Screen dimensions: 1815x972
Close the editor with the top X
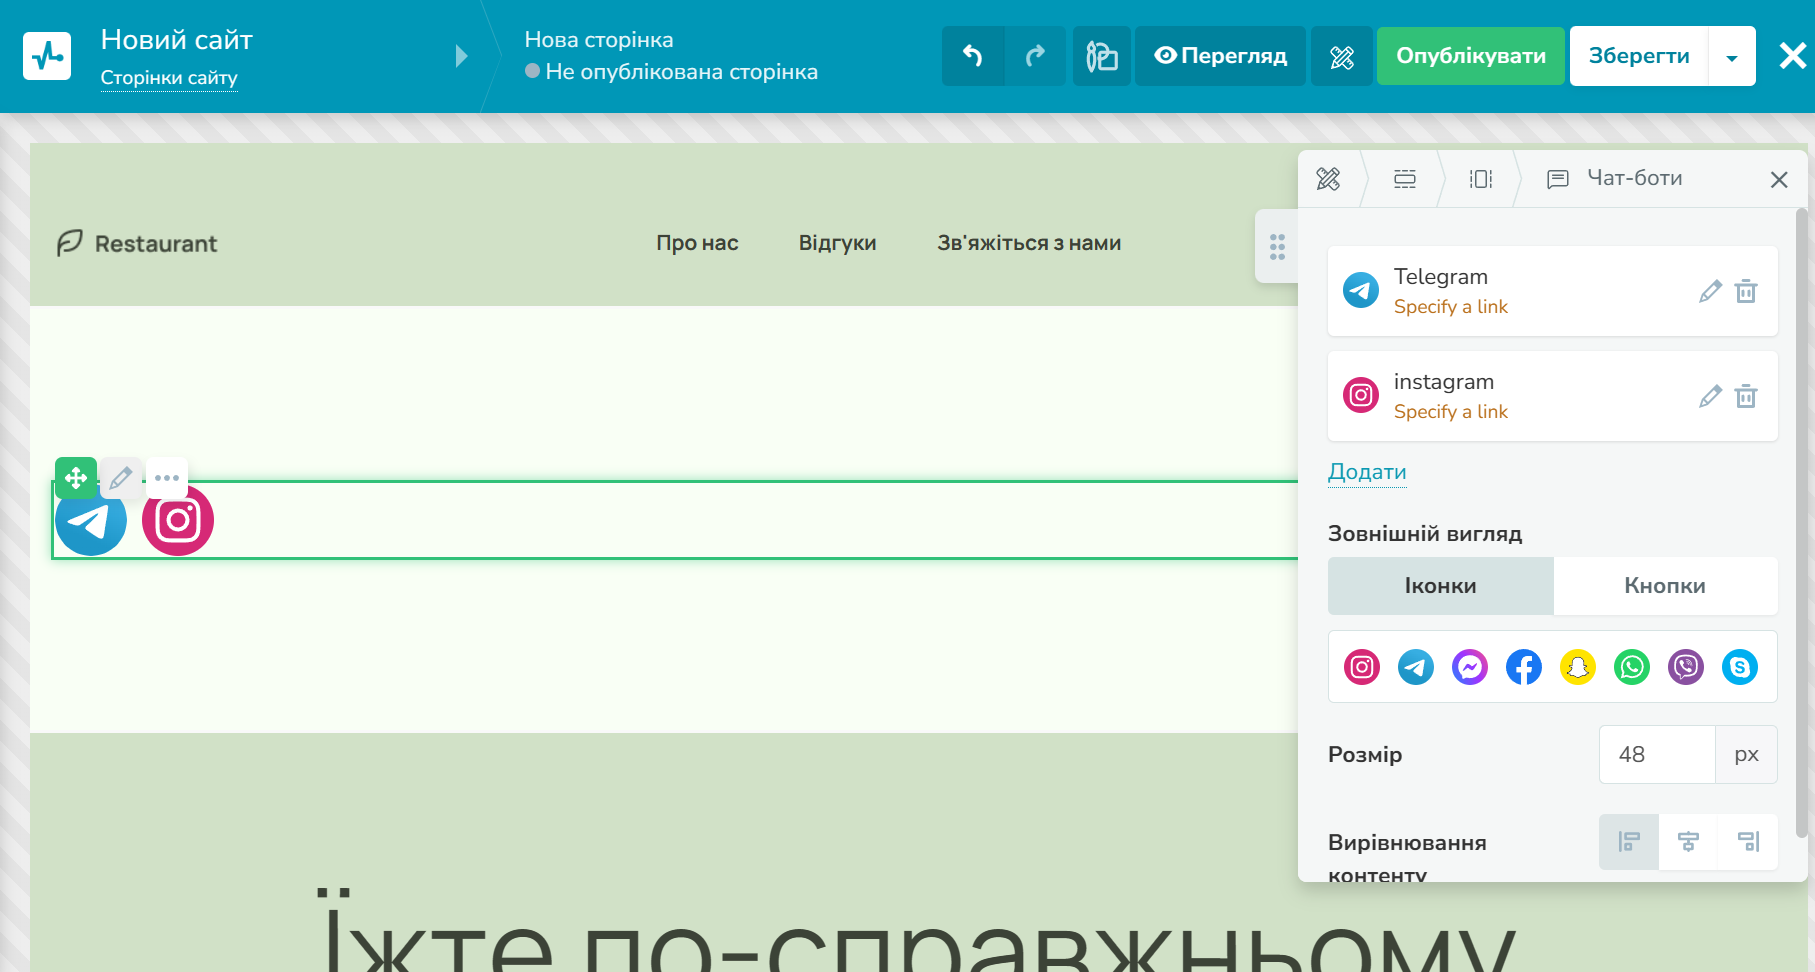coord(1792,56)
